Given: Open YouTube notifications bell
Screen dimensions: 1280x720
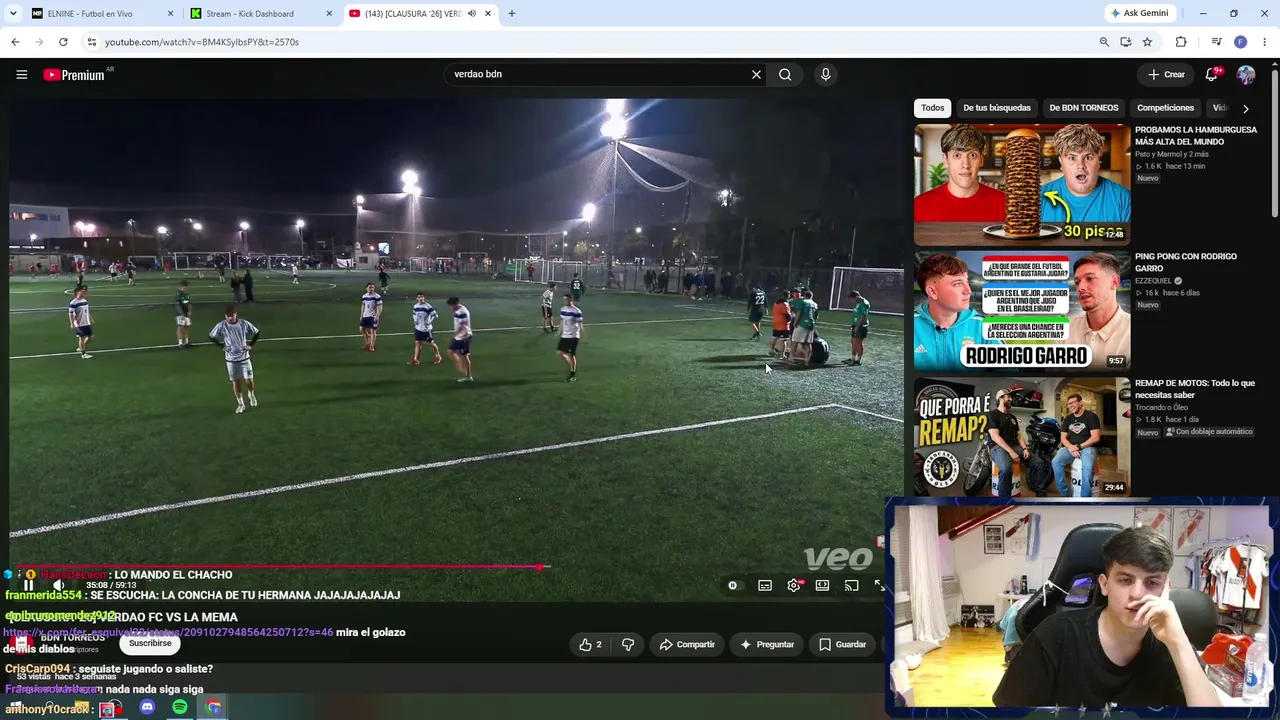Looking at the screenshot, I should pos(1212,74).
